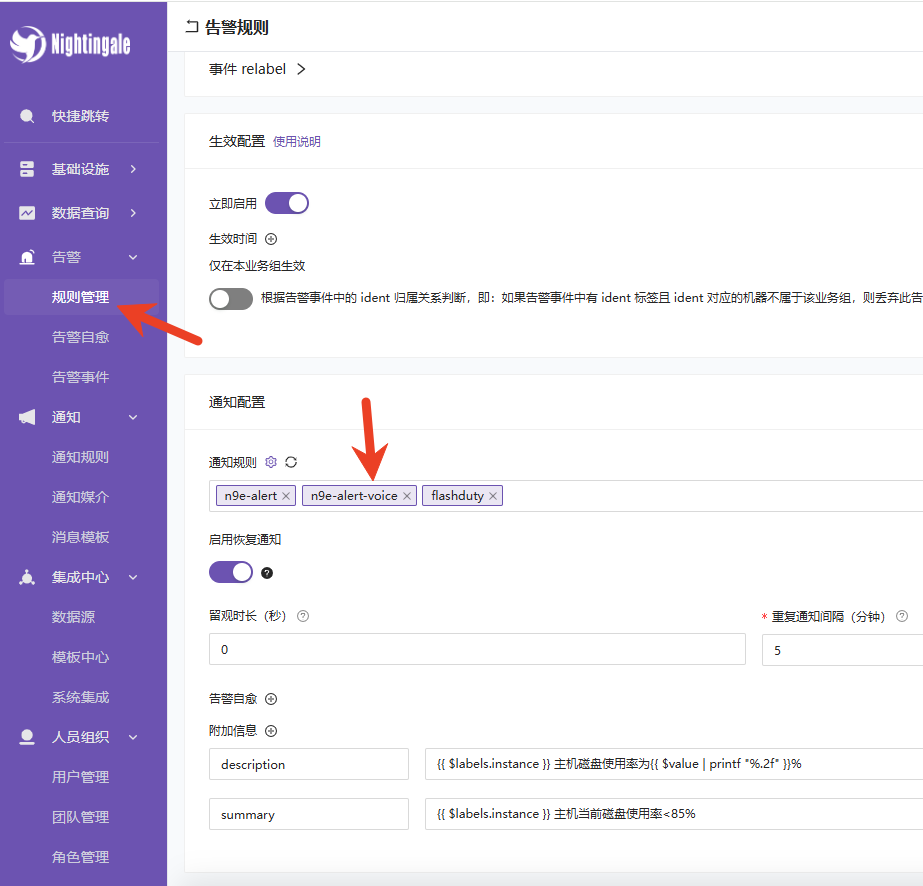Go to 通知媒介 in the sidebar
The image size is (923, 886).
(x=80, y=497)
